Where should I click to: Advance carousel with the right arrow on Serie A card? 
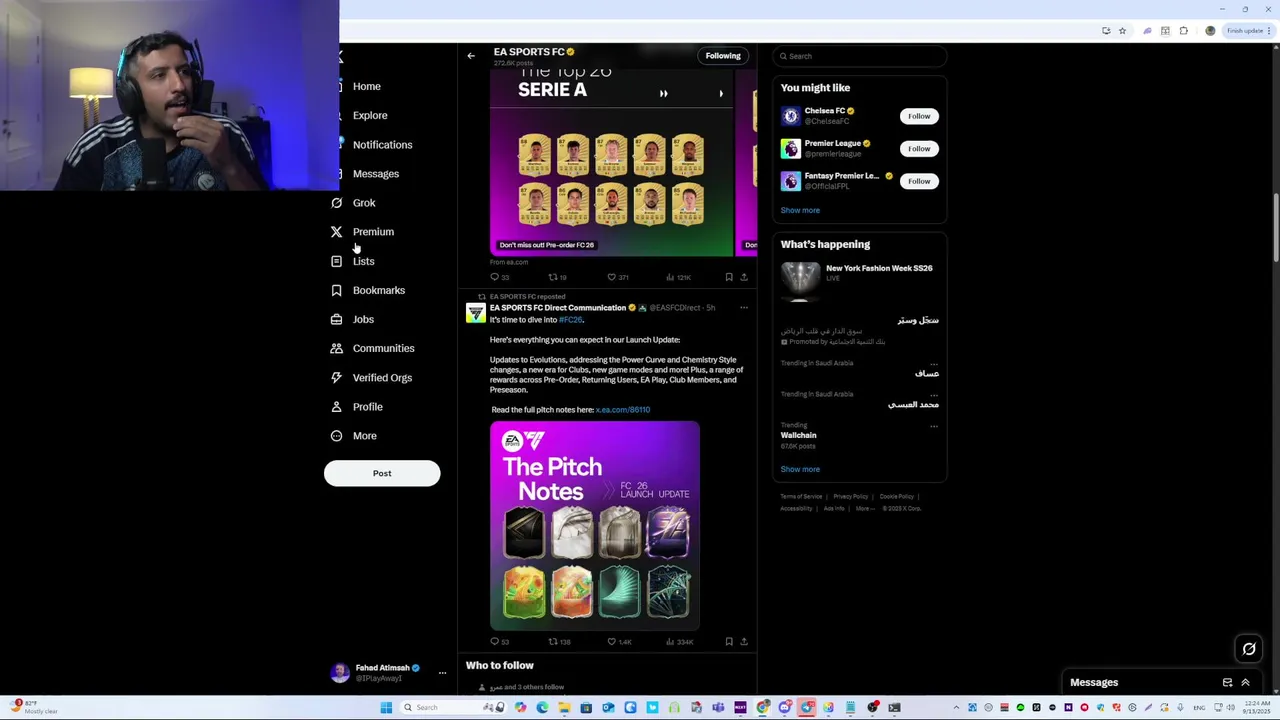721,94
